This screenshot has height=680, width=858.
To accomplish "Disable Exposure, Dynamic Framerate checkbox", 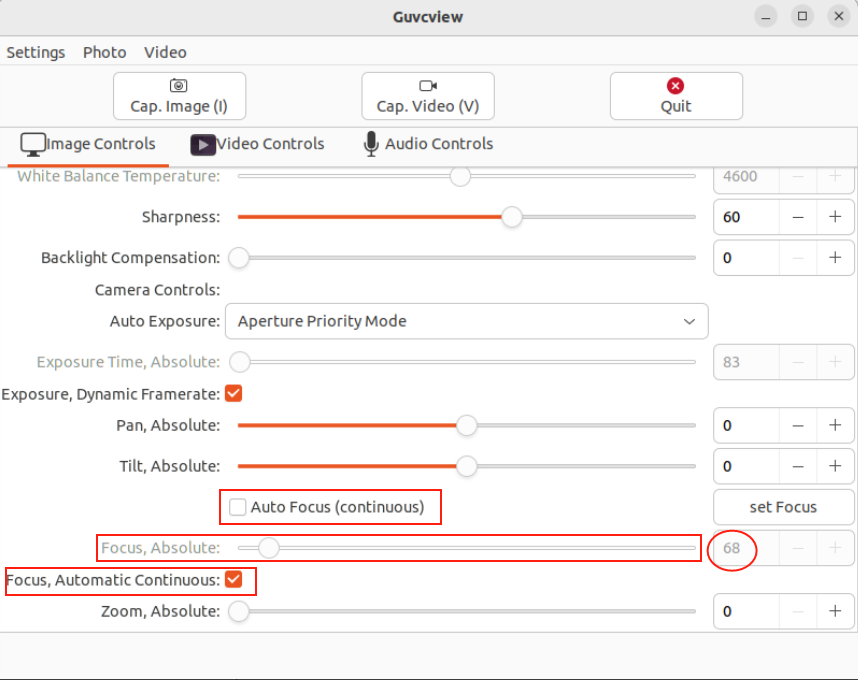I will click(234, 393).
